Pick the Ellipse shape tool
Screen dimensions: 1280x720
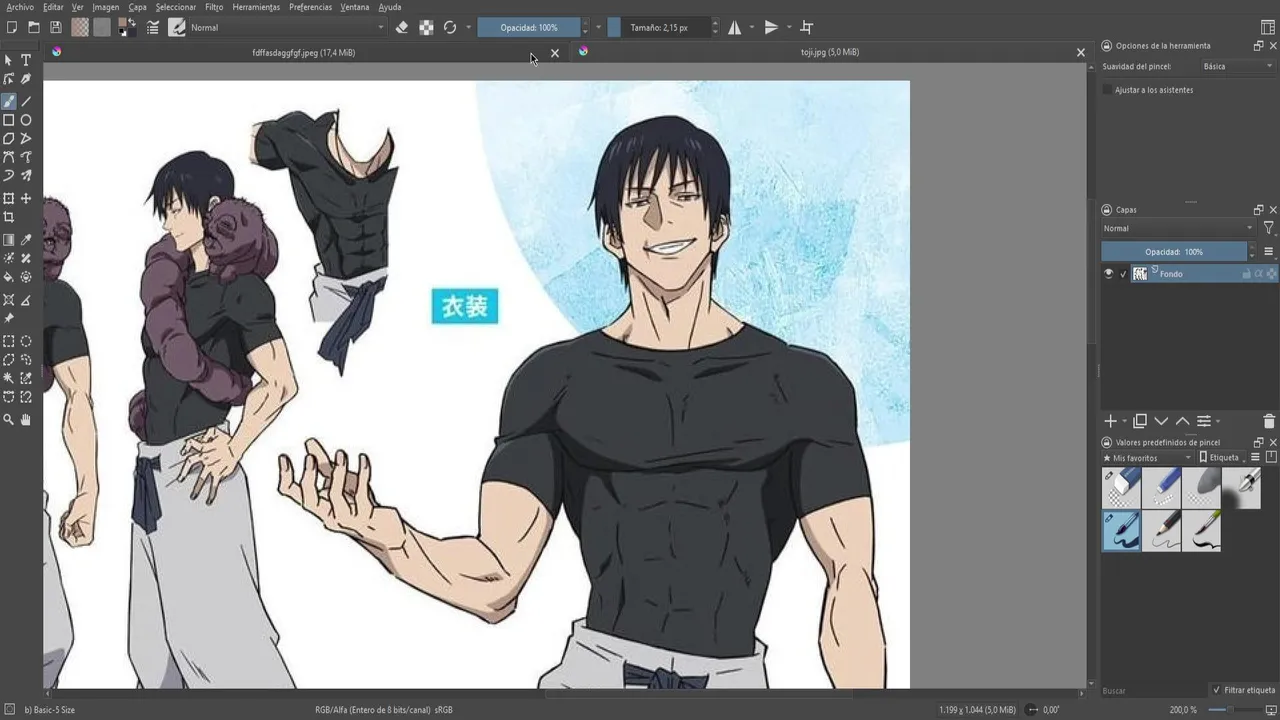pyautogui.click(x=26, y=120)
